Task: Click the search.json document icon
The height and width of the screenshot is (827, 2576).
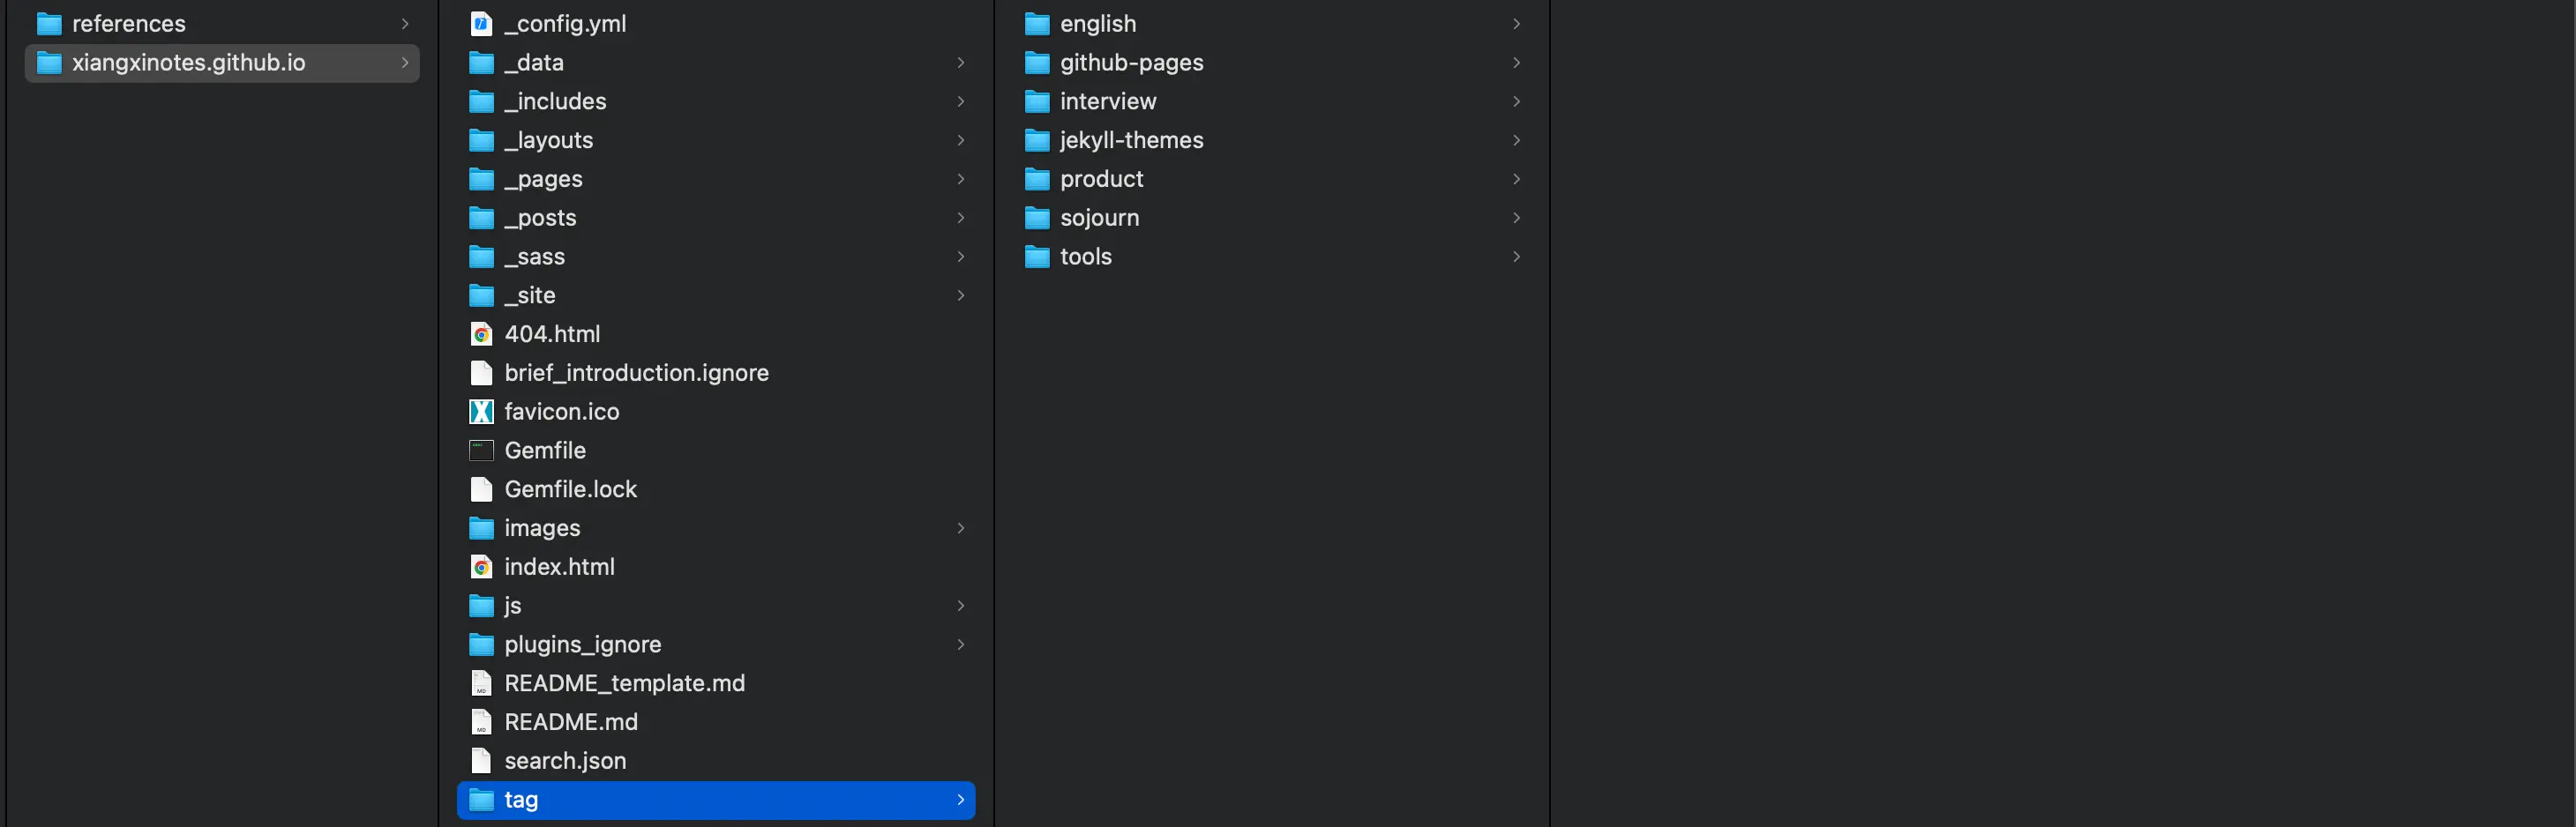Action: [x=481, y=761]
